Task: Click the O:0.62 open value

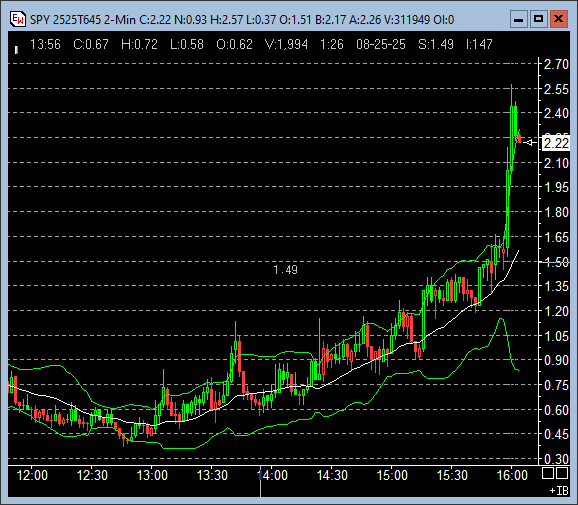Action: (234, 45)
